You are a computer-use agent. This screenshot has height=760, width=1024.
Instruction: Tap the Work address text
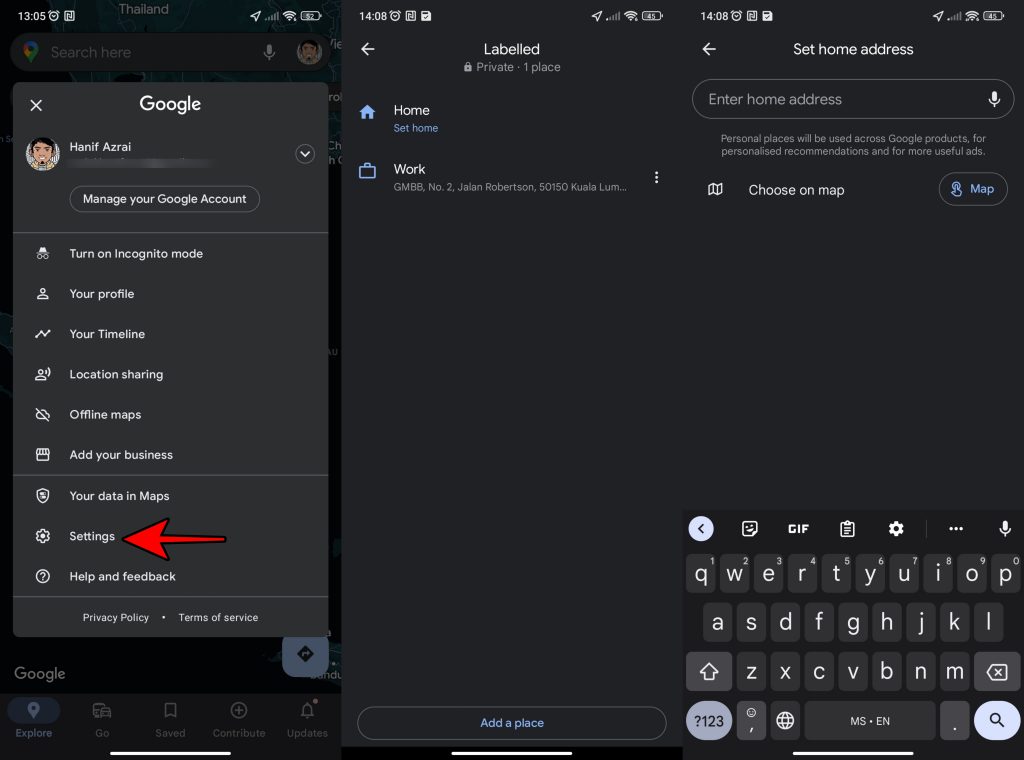510,187
